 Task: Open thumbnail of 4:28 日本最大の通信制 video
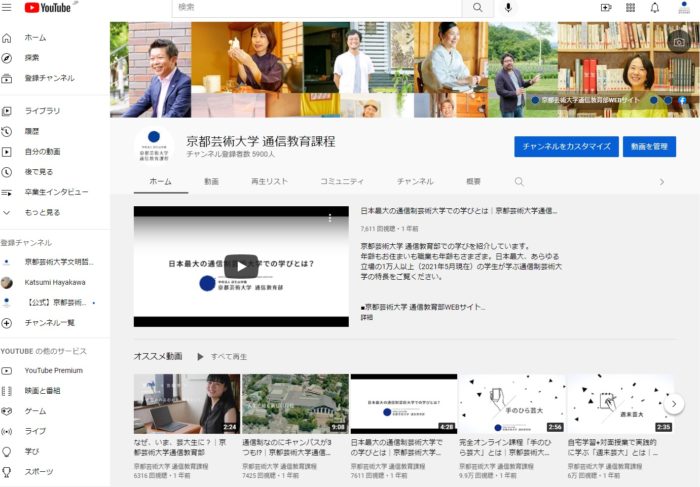tap(404, 404)
